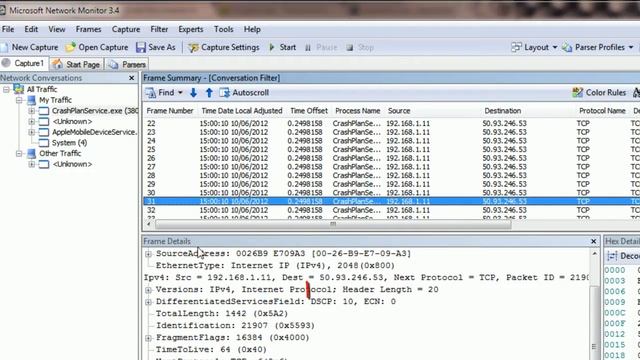Open the File menu
The width and height of the screenshot is (640, 360).
coord(8,29)
